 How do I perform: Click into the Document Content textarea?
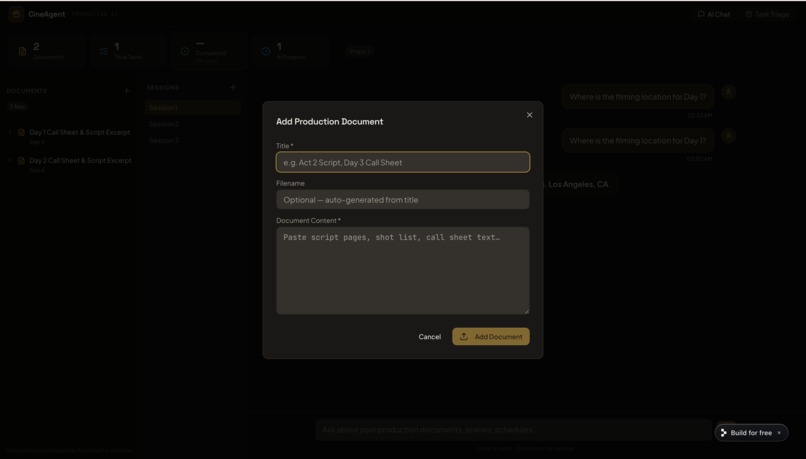click(x=402, y=270)
